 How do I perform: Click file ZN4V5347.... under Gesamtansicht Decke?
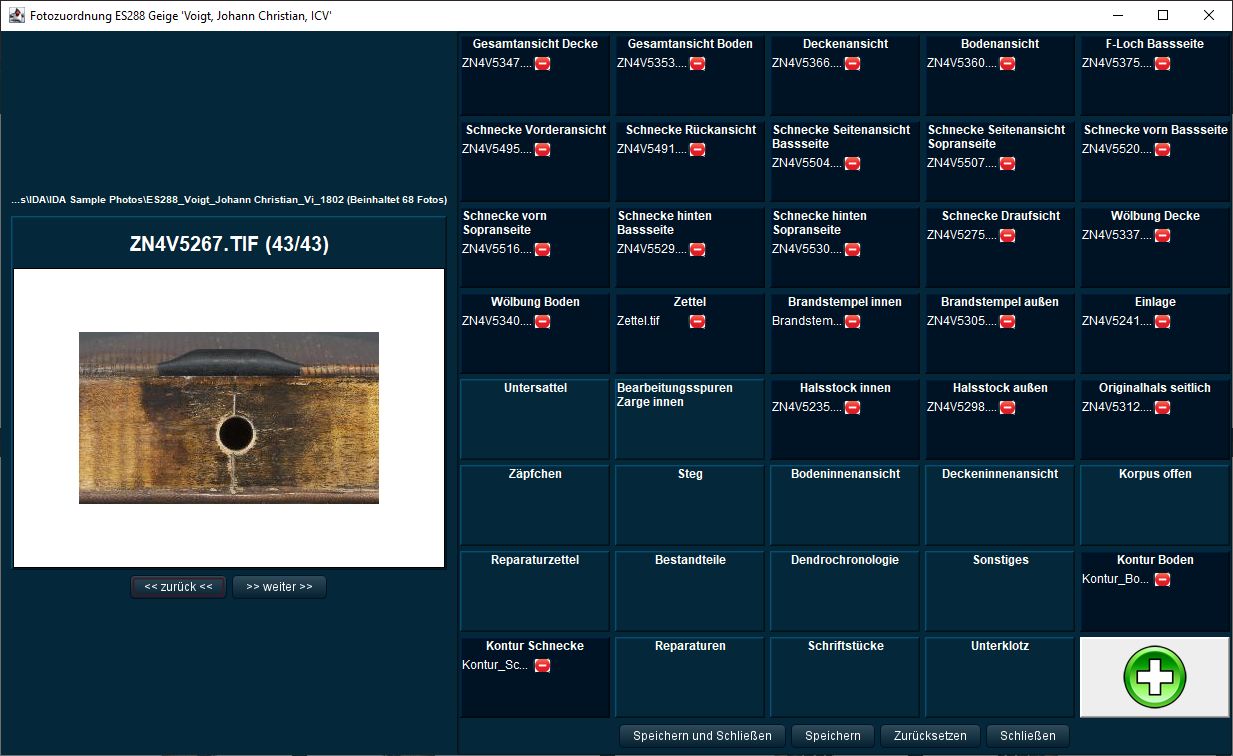[497, 64]
